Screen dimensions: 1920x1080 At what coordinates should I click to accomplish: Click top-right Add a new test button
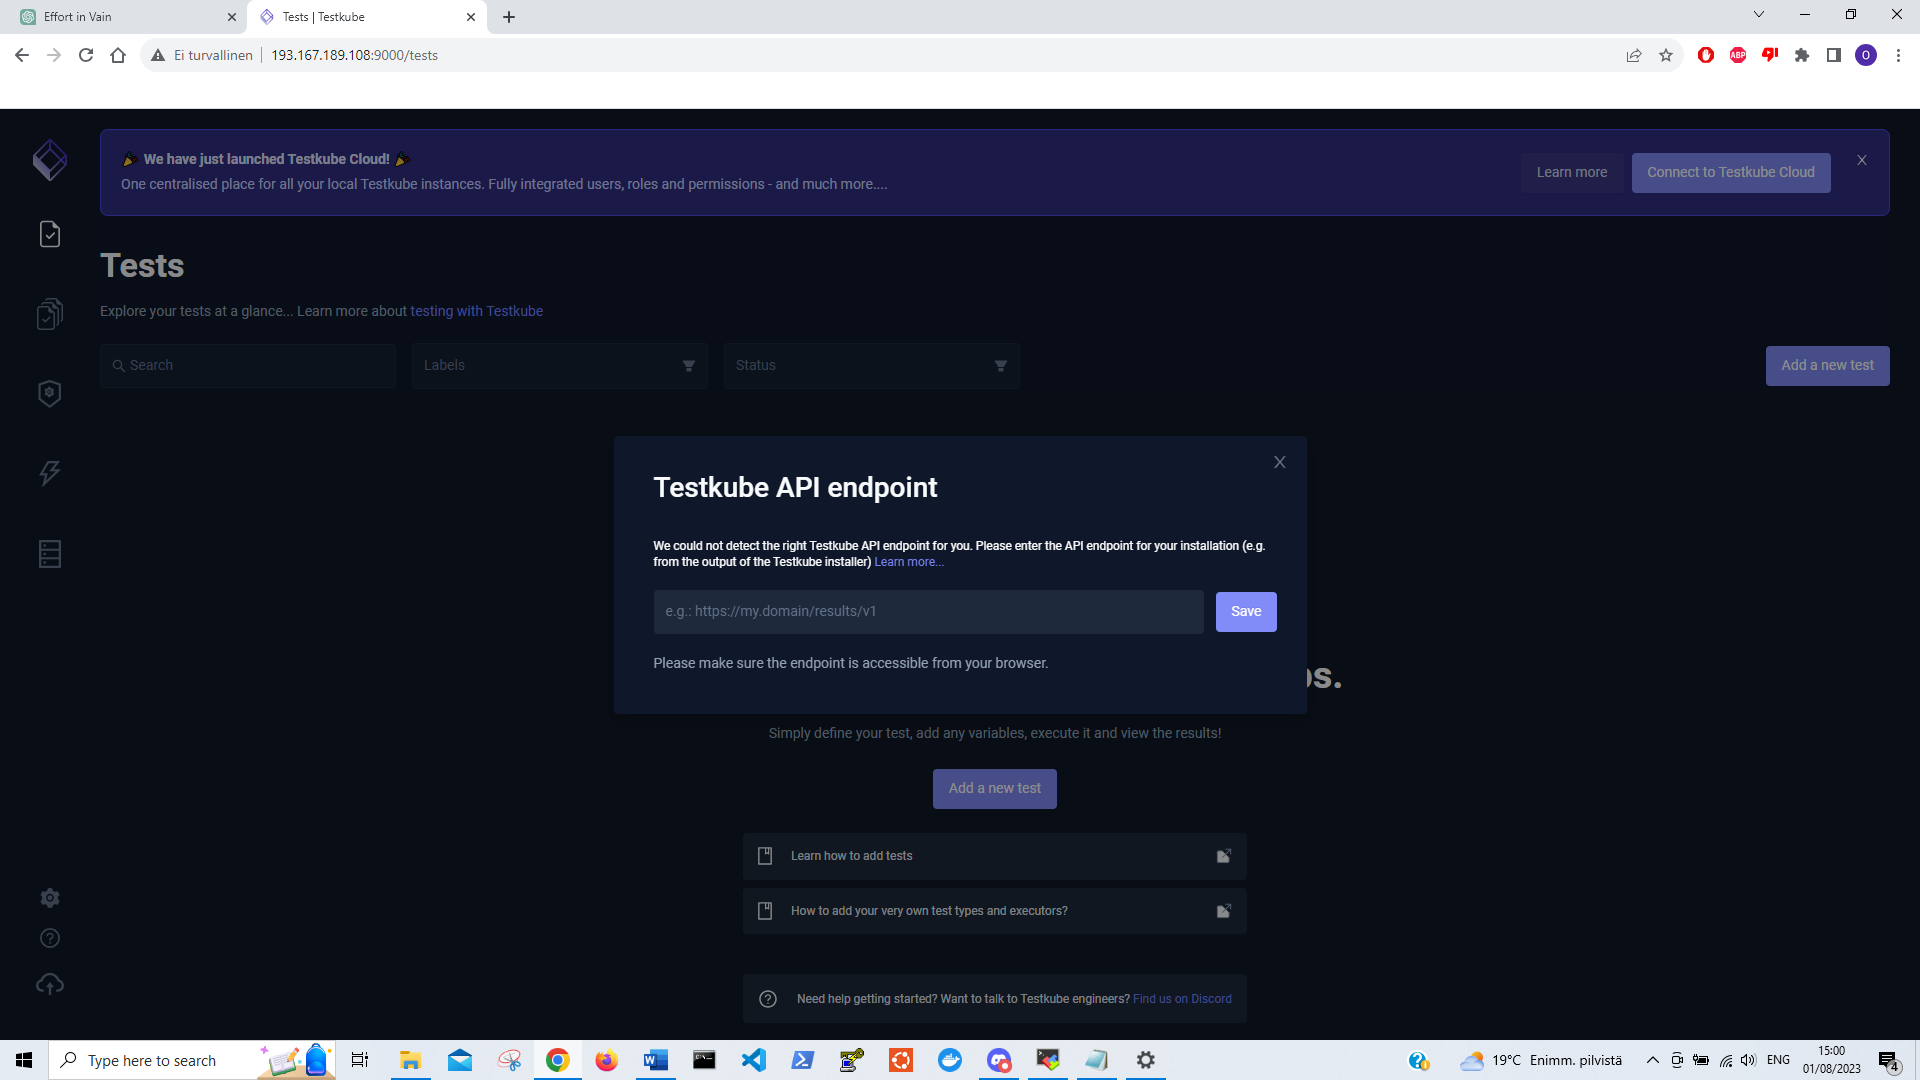(x=1827, y=366)
